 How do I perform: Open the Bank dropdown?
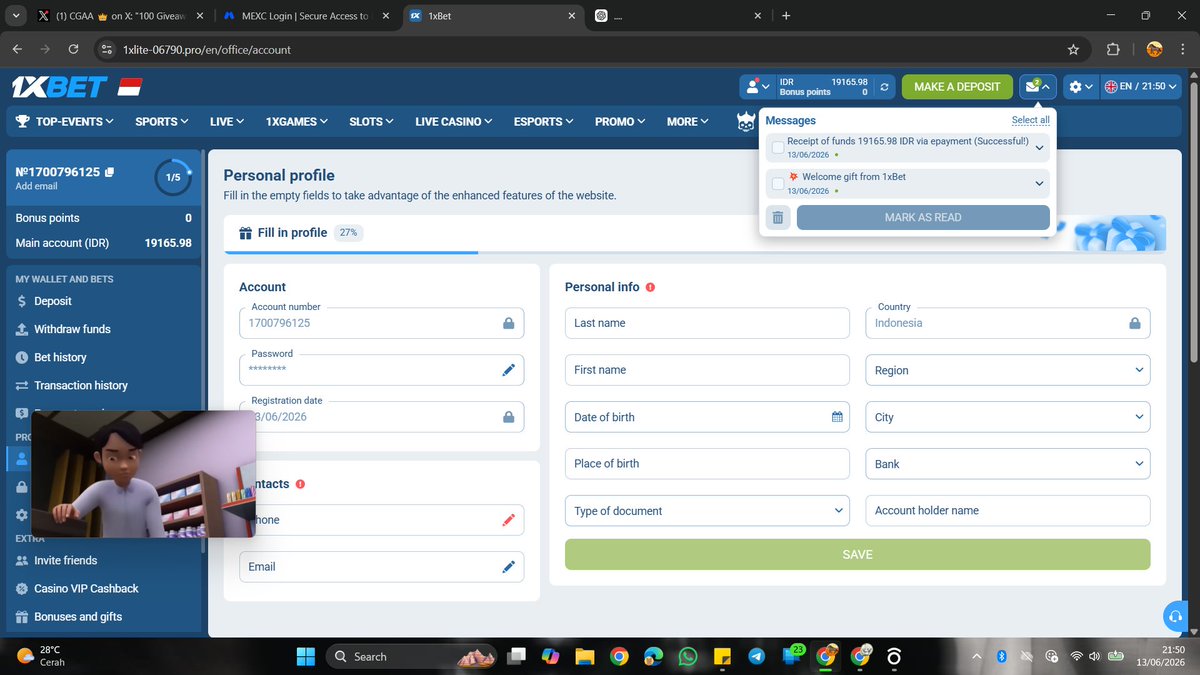click(1007, 464)
